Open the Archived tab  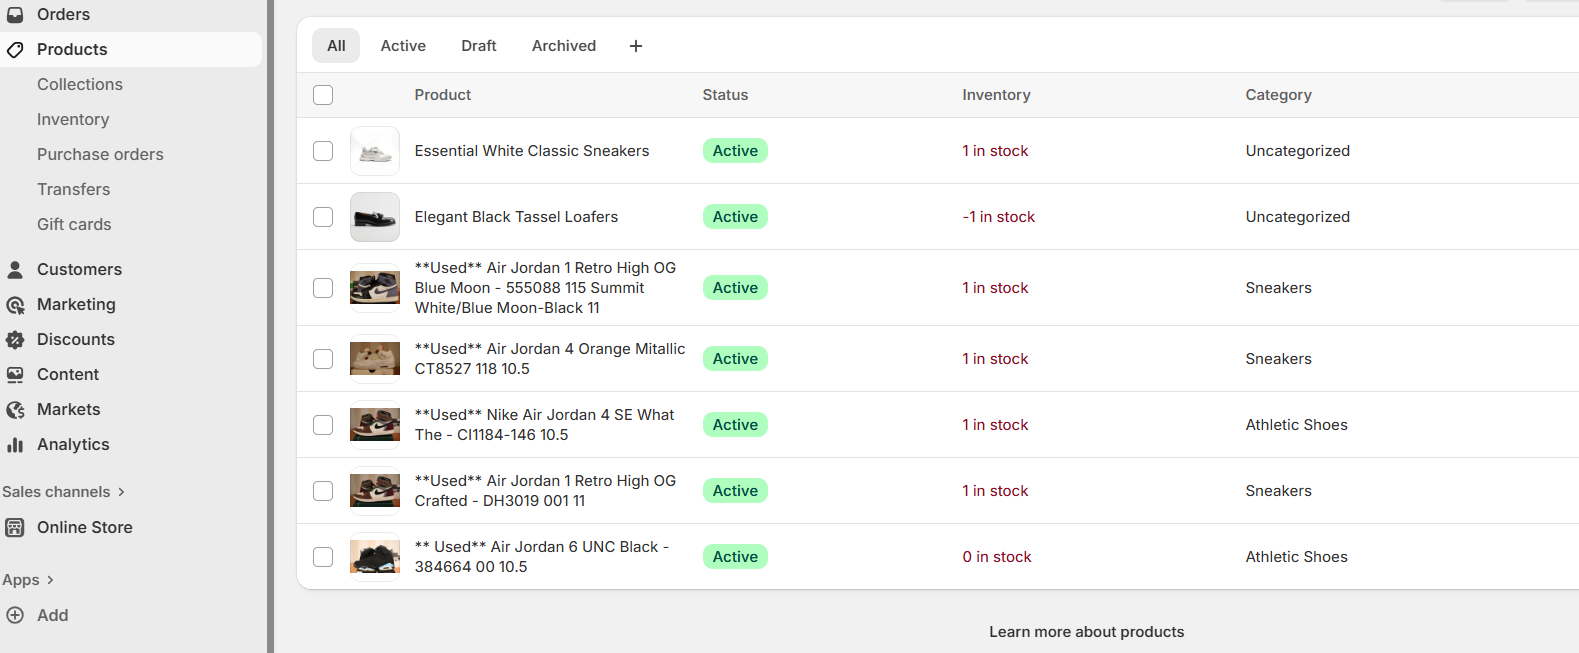564,46
